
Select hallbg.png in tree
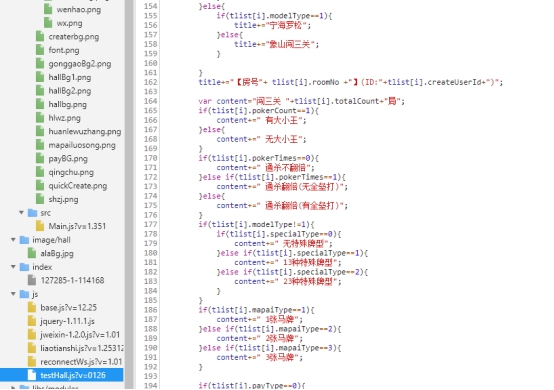click(x=67, y=105)
